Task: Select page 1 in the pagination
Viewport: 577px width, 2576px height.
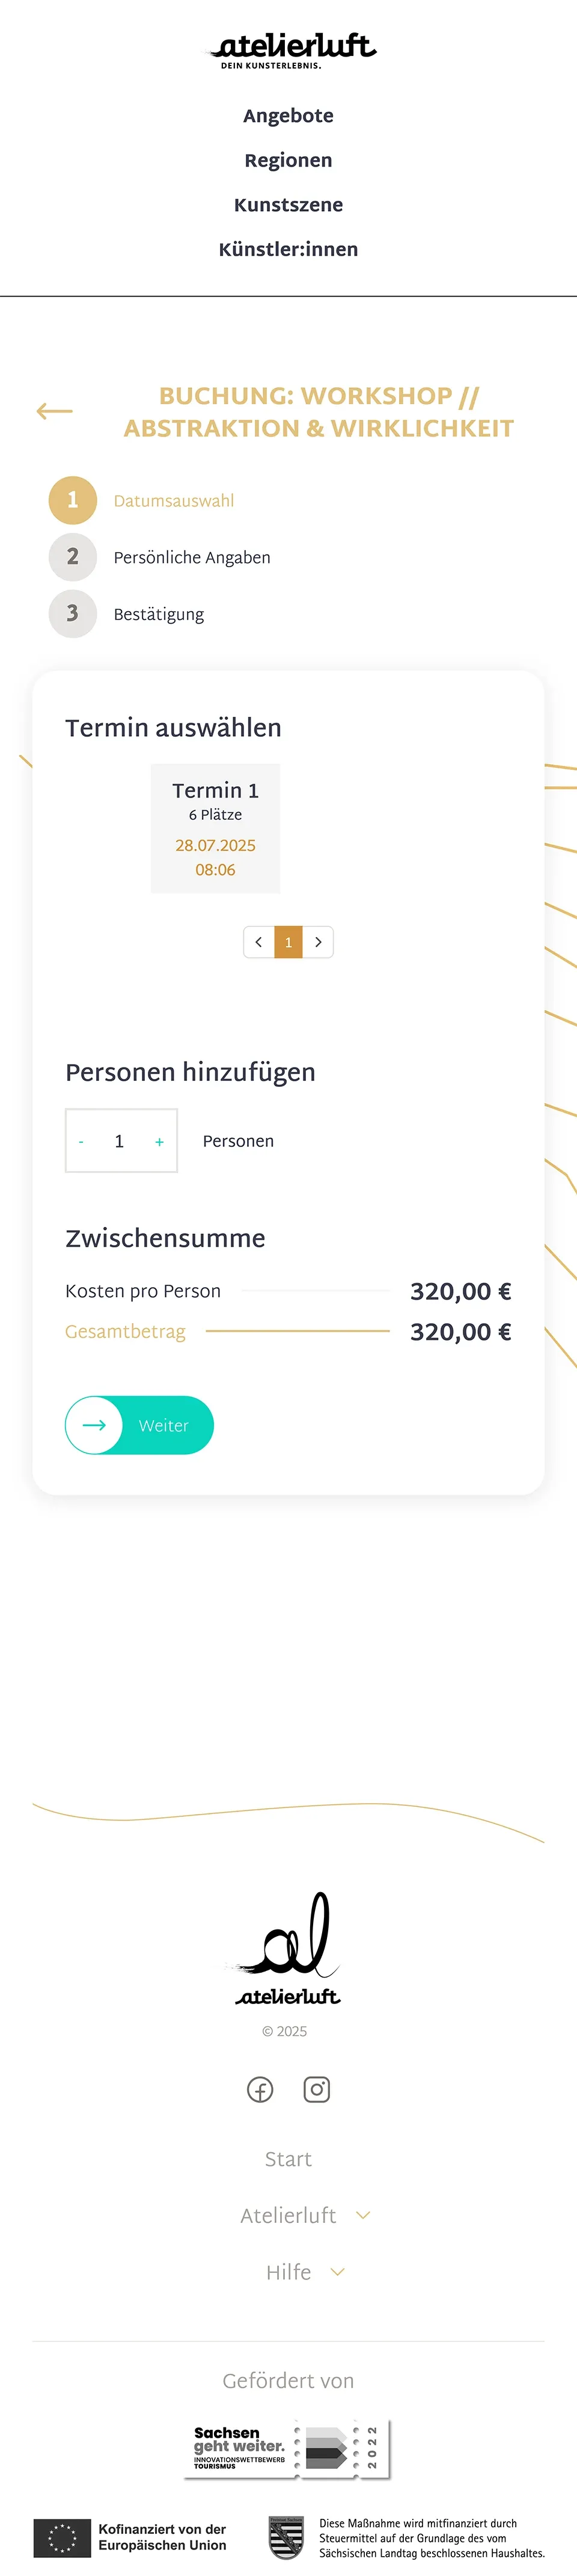Action: tap(288, 942)
